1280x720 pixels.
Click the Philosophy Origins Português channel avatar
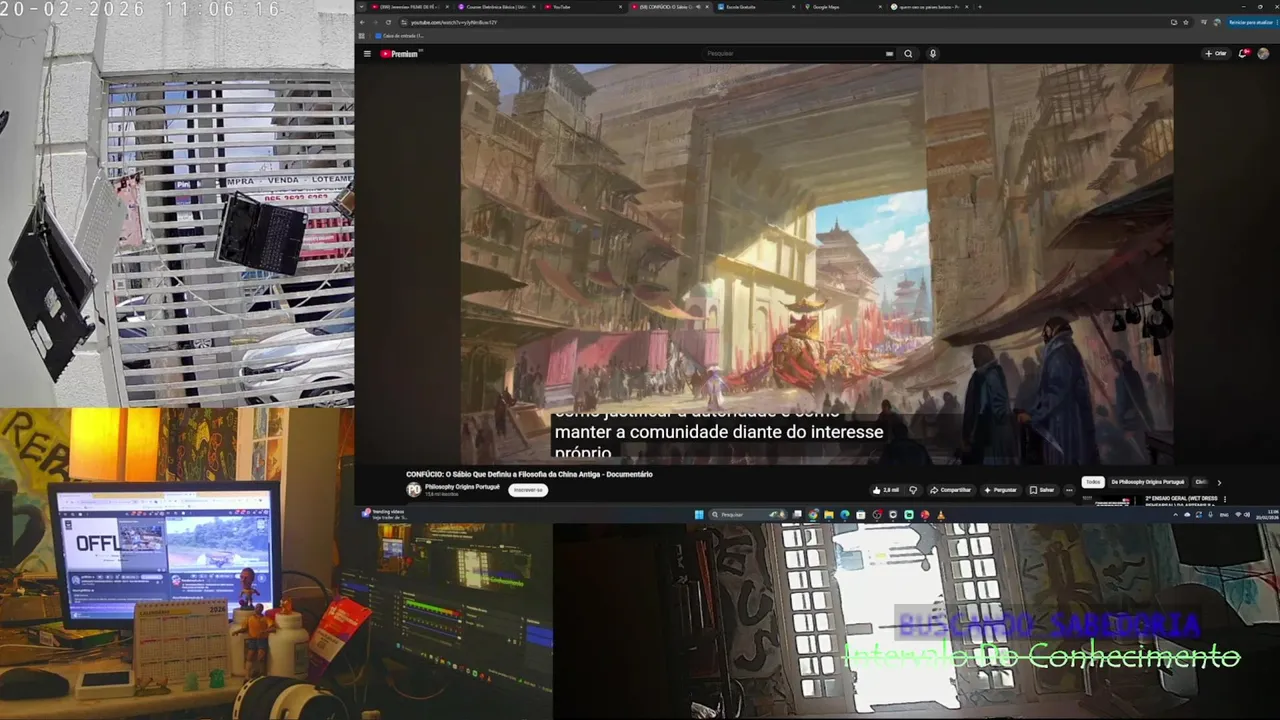(414, 489)
